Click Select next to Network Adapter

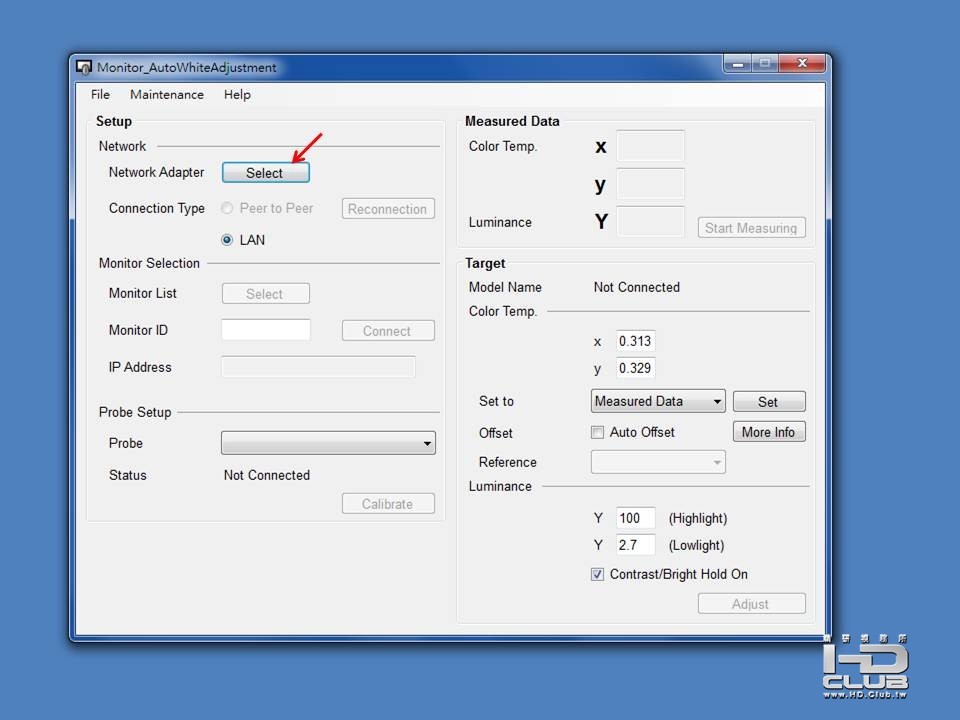(x=266, y=173)
